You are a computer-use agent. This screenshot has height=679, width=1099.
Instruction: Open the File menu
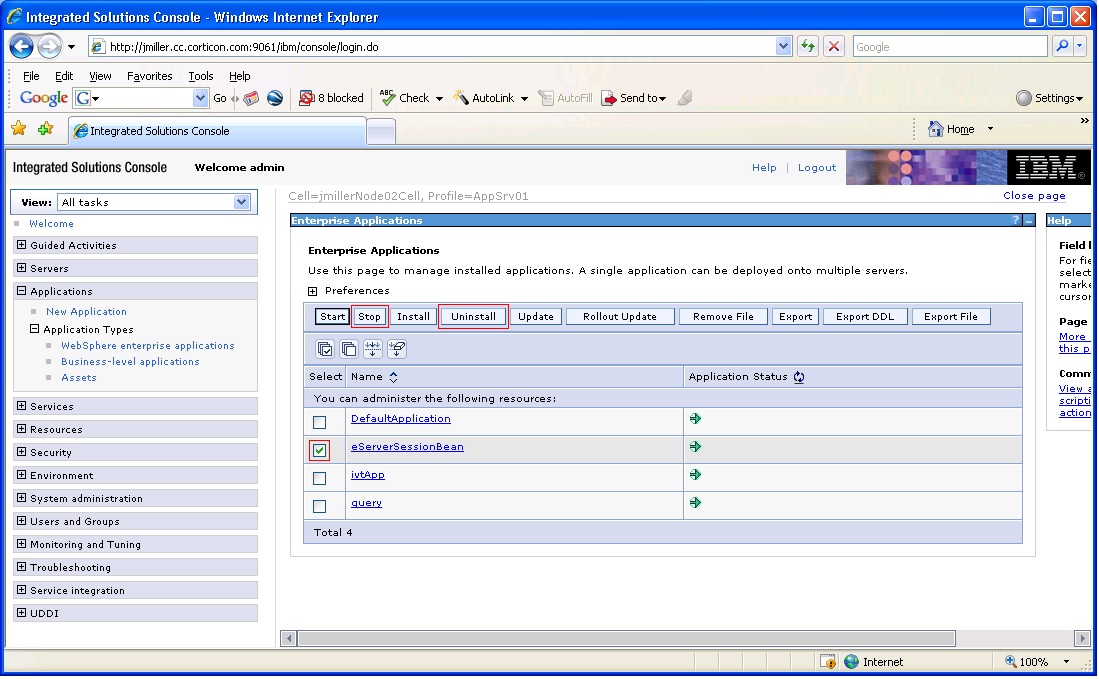[x=31, y=76]
